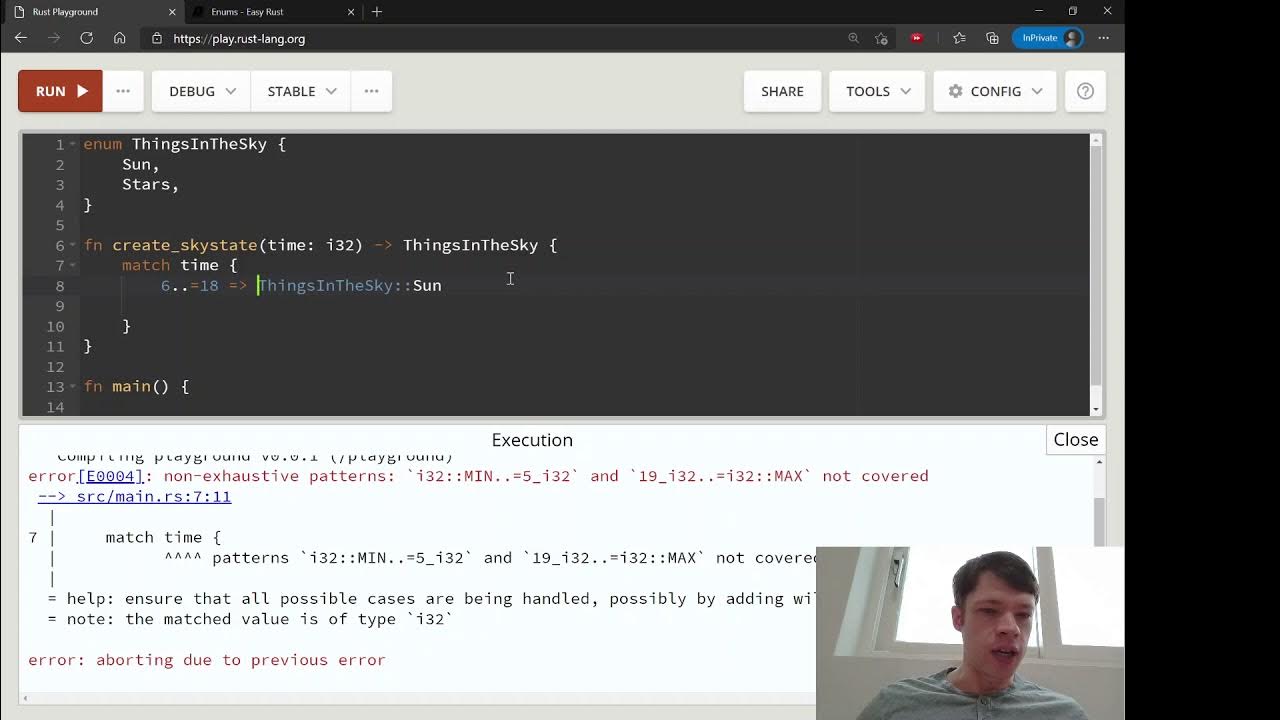Click the editor scrollbar down arrow
Screen dimensions: 1280x720
point(1096,409)
